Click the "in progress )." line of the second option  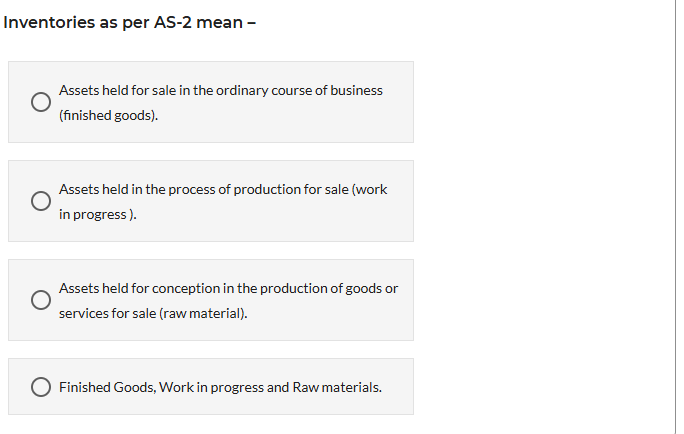(97, 214)
